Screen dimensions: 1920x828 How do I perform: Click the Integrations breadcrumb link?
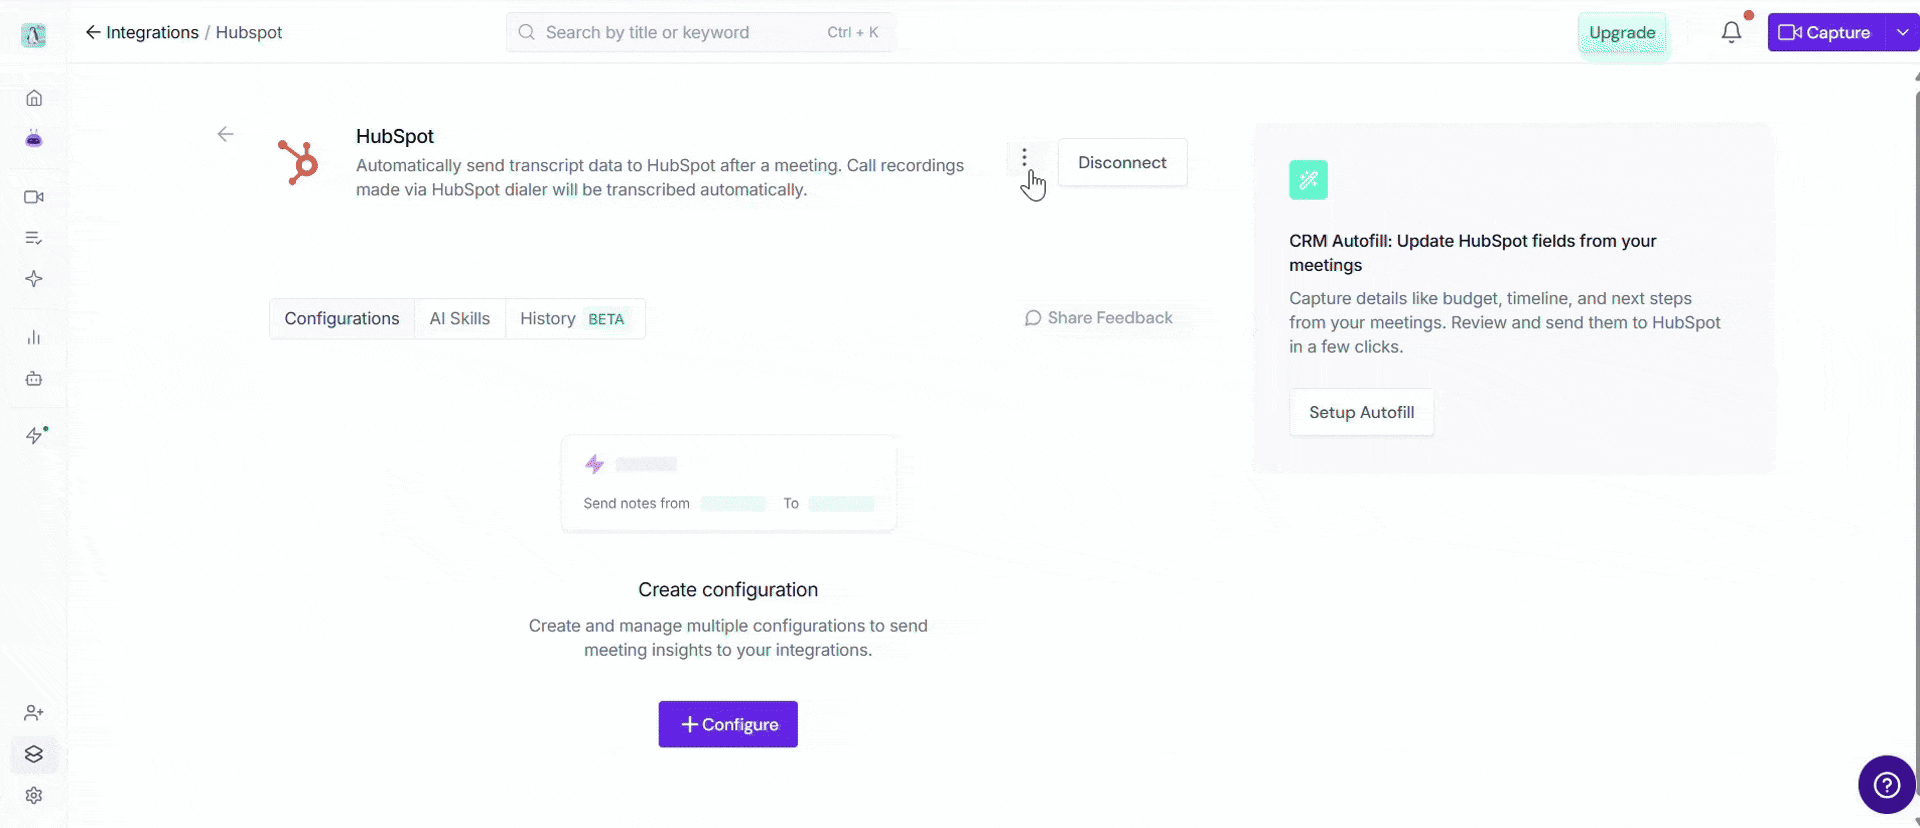[x=152, y=32]
